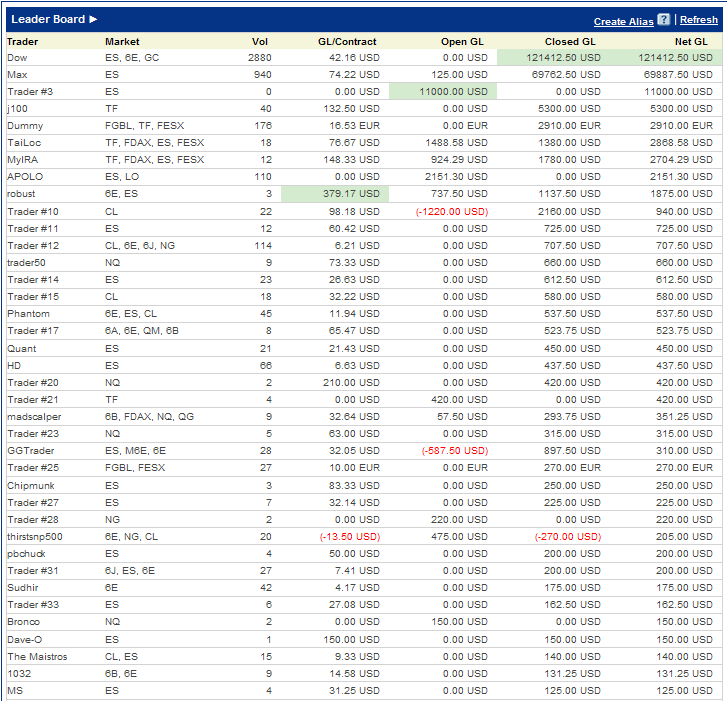Click j100's GL/Contract 132.50 USD
Viewport: 727px width, 701px height.
[x=351, y=109]
